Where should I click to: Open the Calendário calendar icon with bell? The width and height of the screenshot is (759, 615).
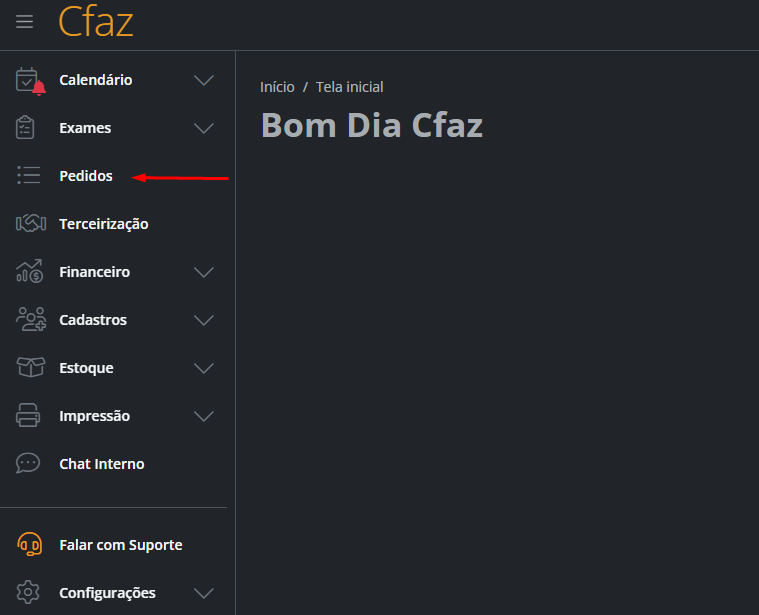(30, 81)
